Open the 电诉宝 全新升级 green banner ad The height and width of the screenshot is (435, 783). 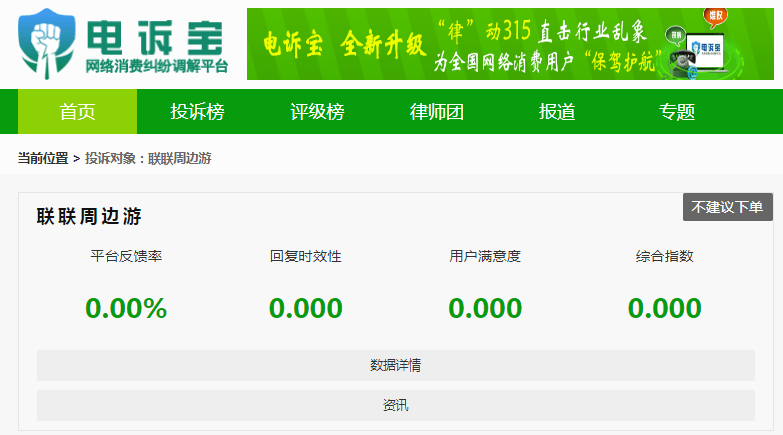pyautogui.click(x=510, y=44)
